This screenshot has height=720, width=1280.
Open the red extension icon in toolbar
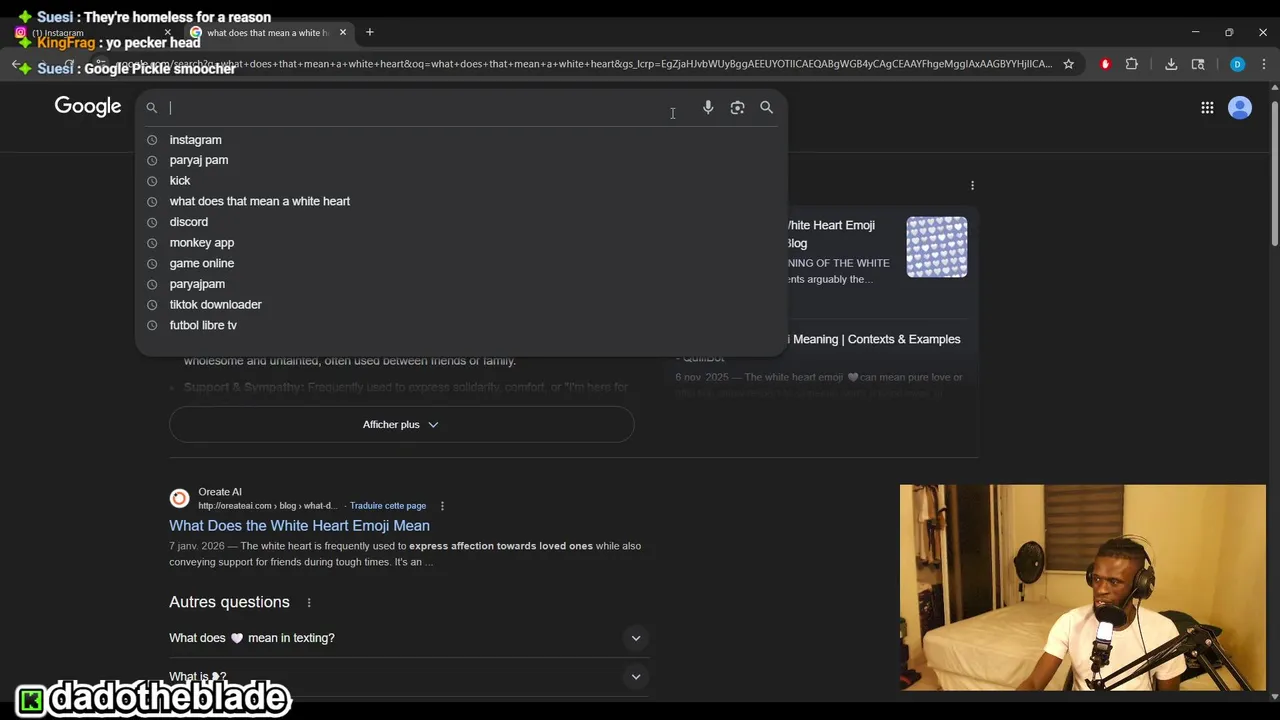coord(1105,64)
